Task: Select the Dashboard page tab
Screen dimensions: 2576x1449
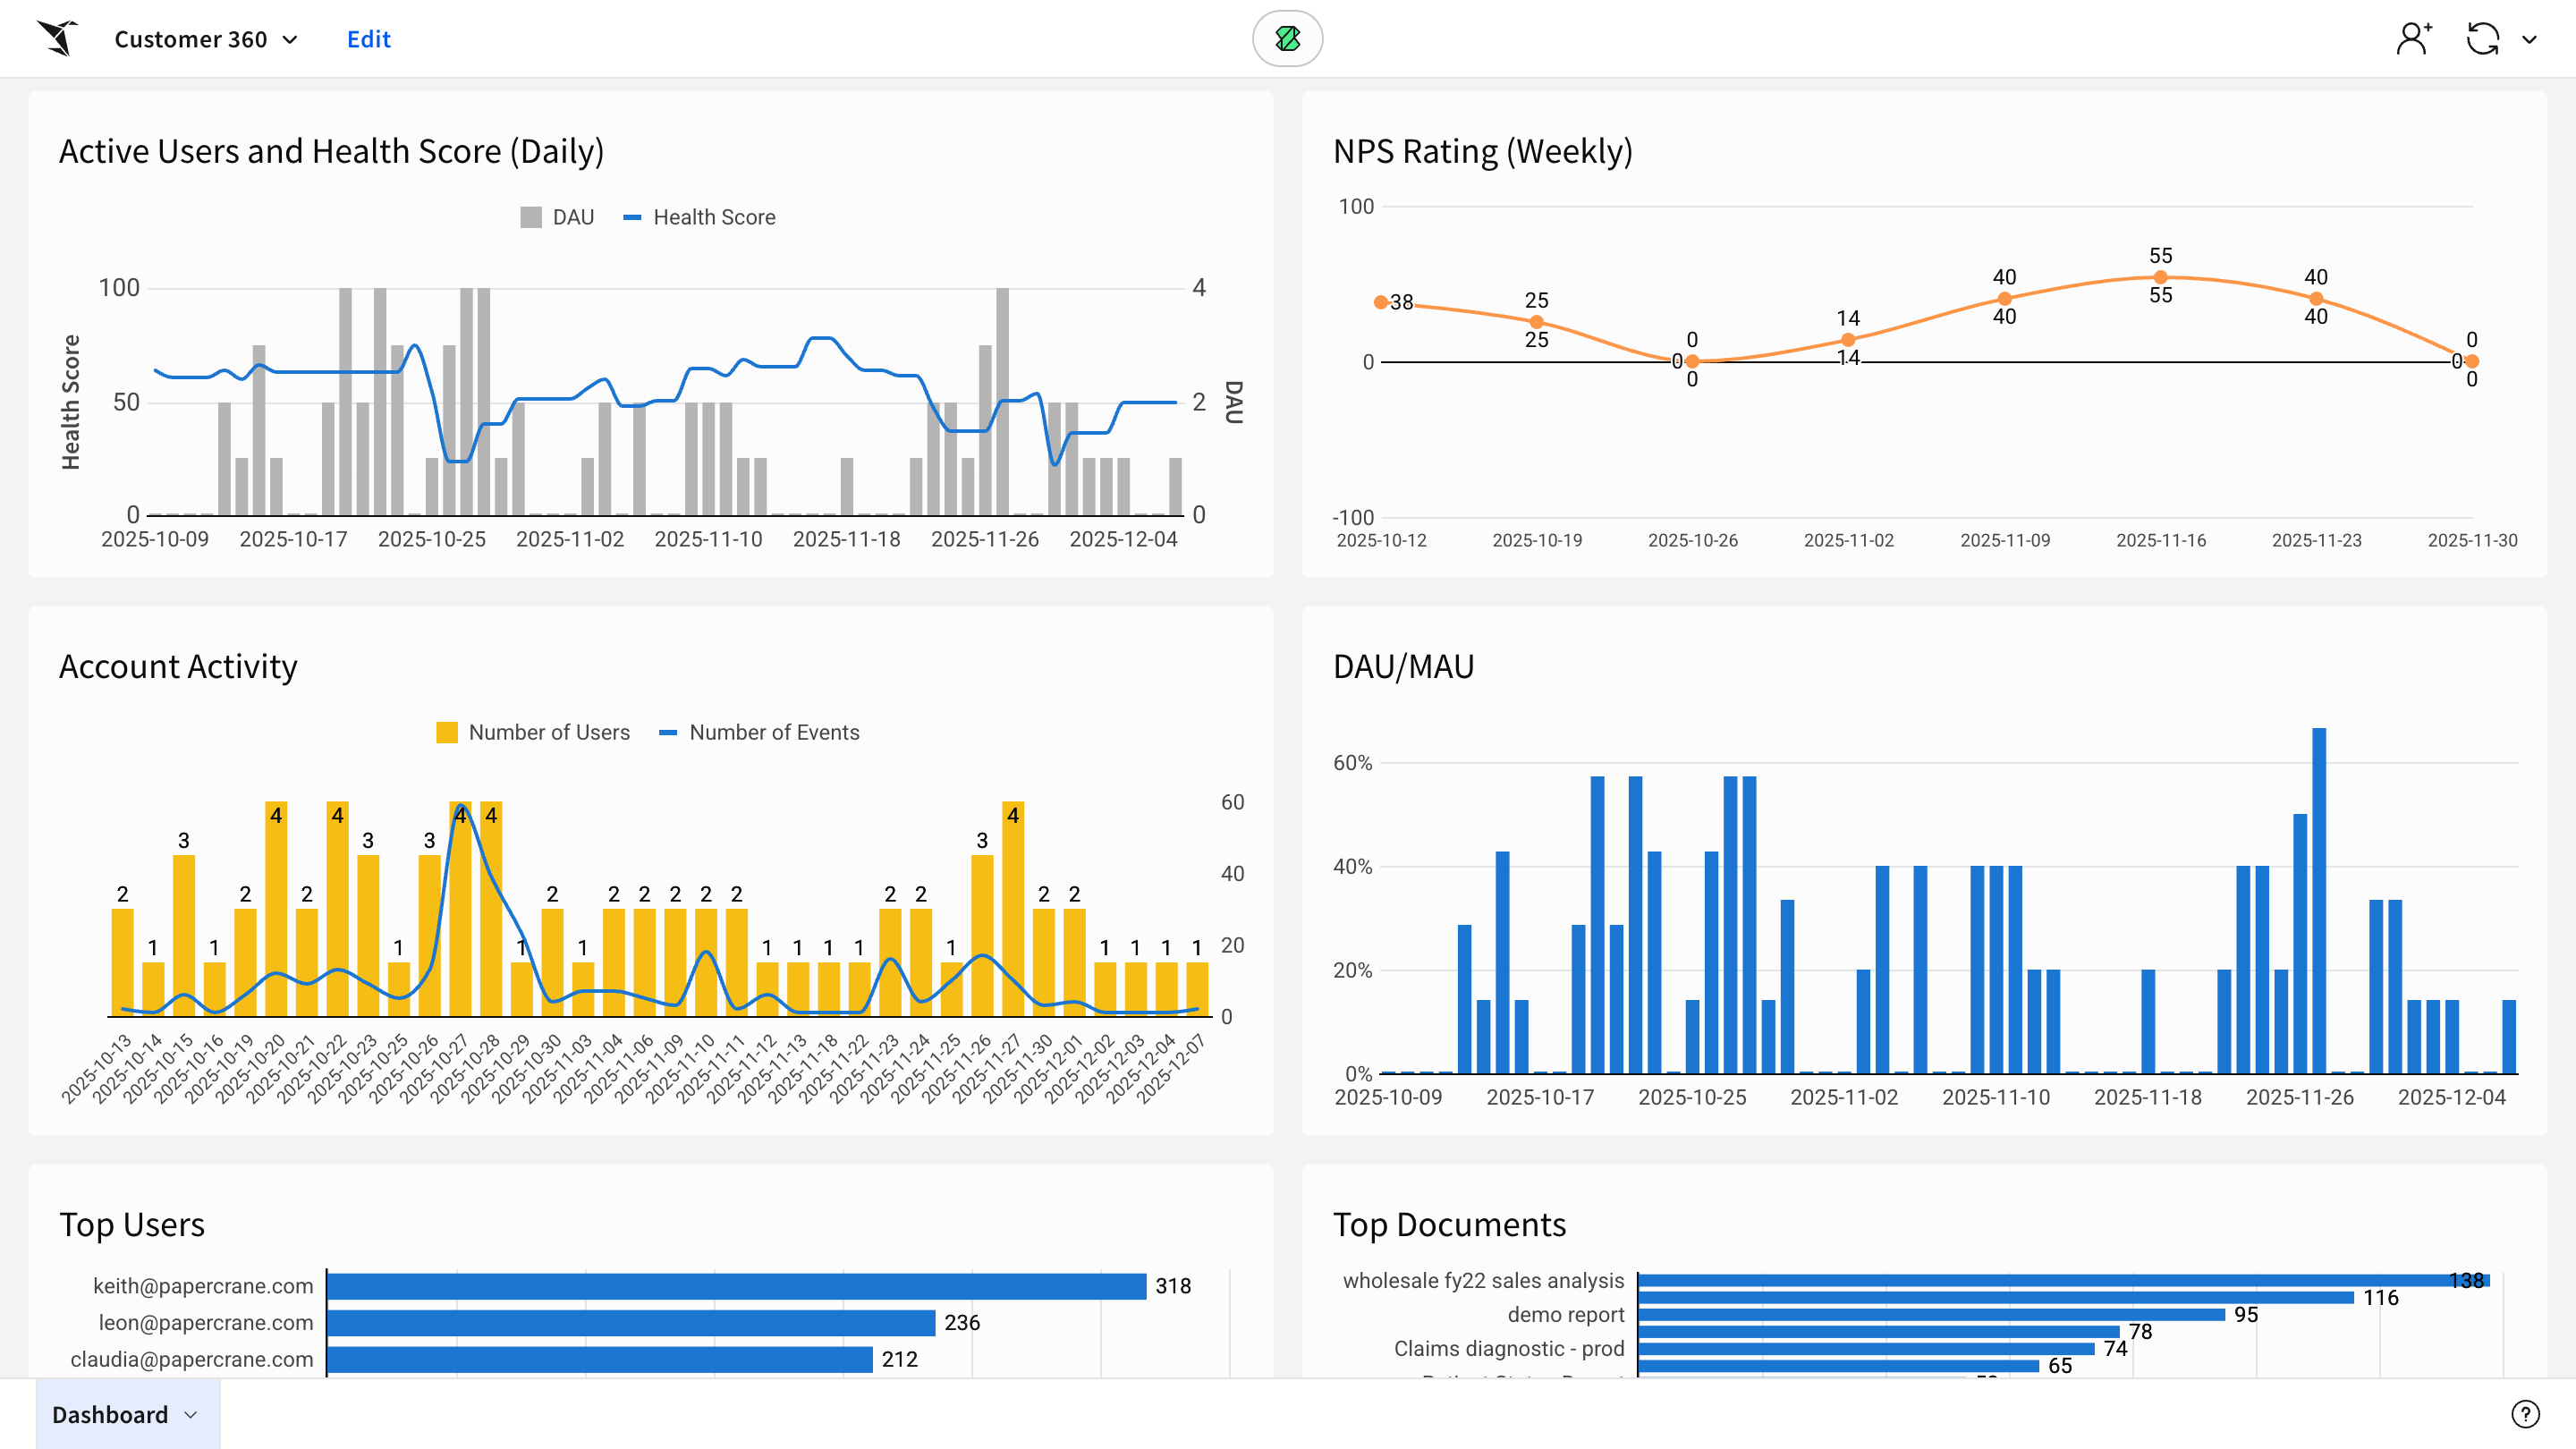Action: tap(110, 1414)
